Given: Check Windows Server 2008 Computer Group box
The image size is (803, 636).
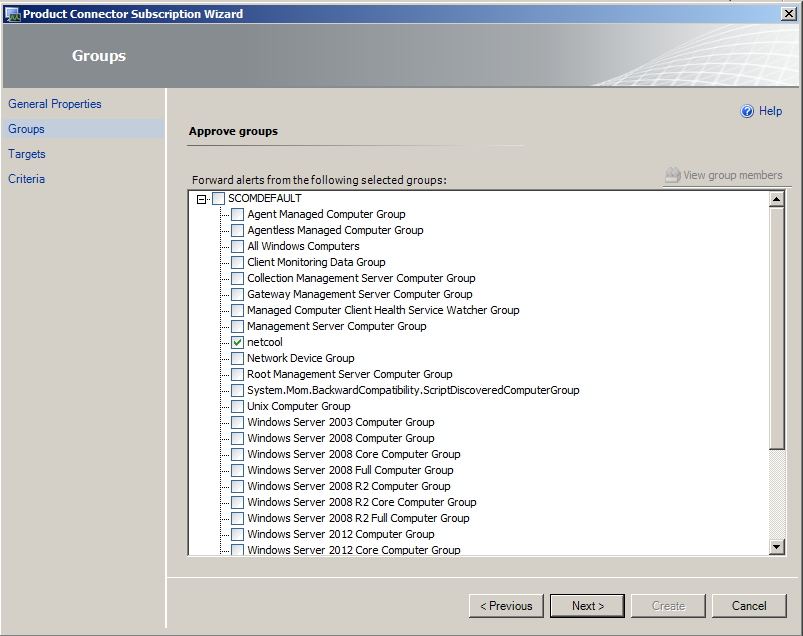Looking at the screenshot, I should tap(237, 438).
